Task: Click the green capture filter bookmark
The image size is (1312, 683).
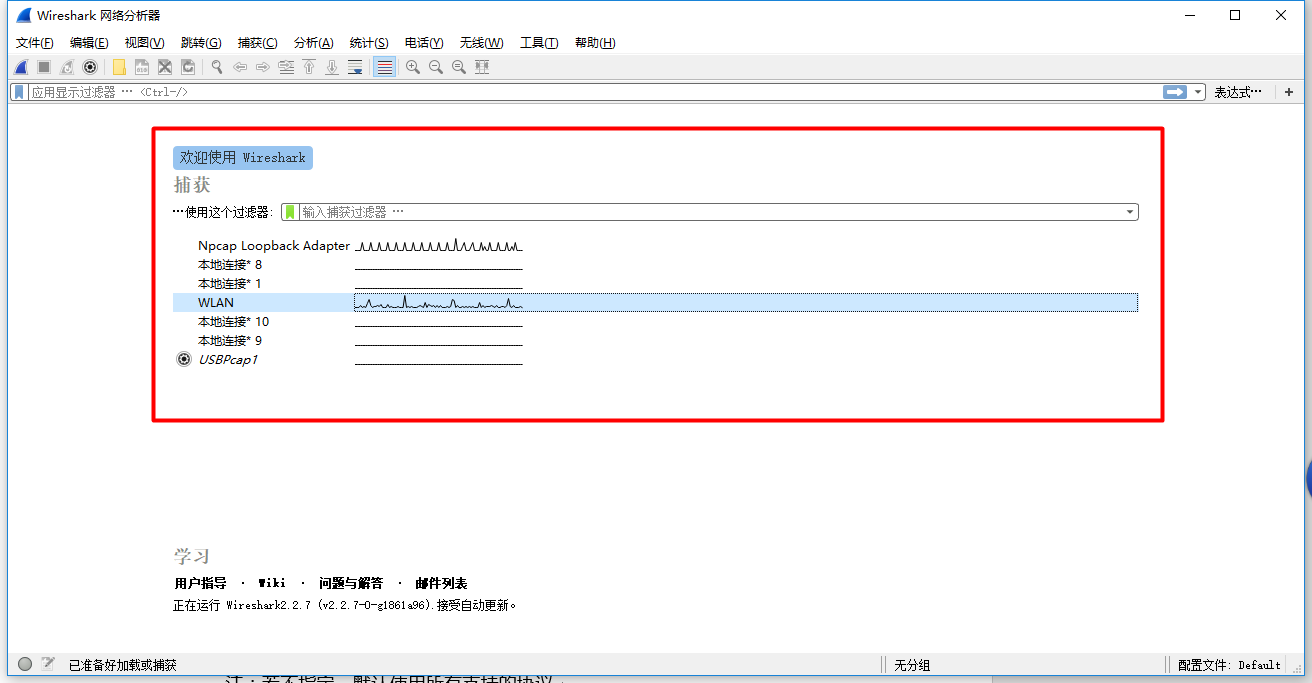Action: tap(290, 212)
